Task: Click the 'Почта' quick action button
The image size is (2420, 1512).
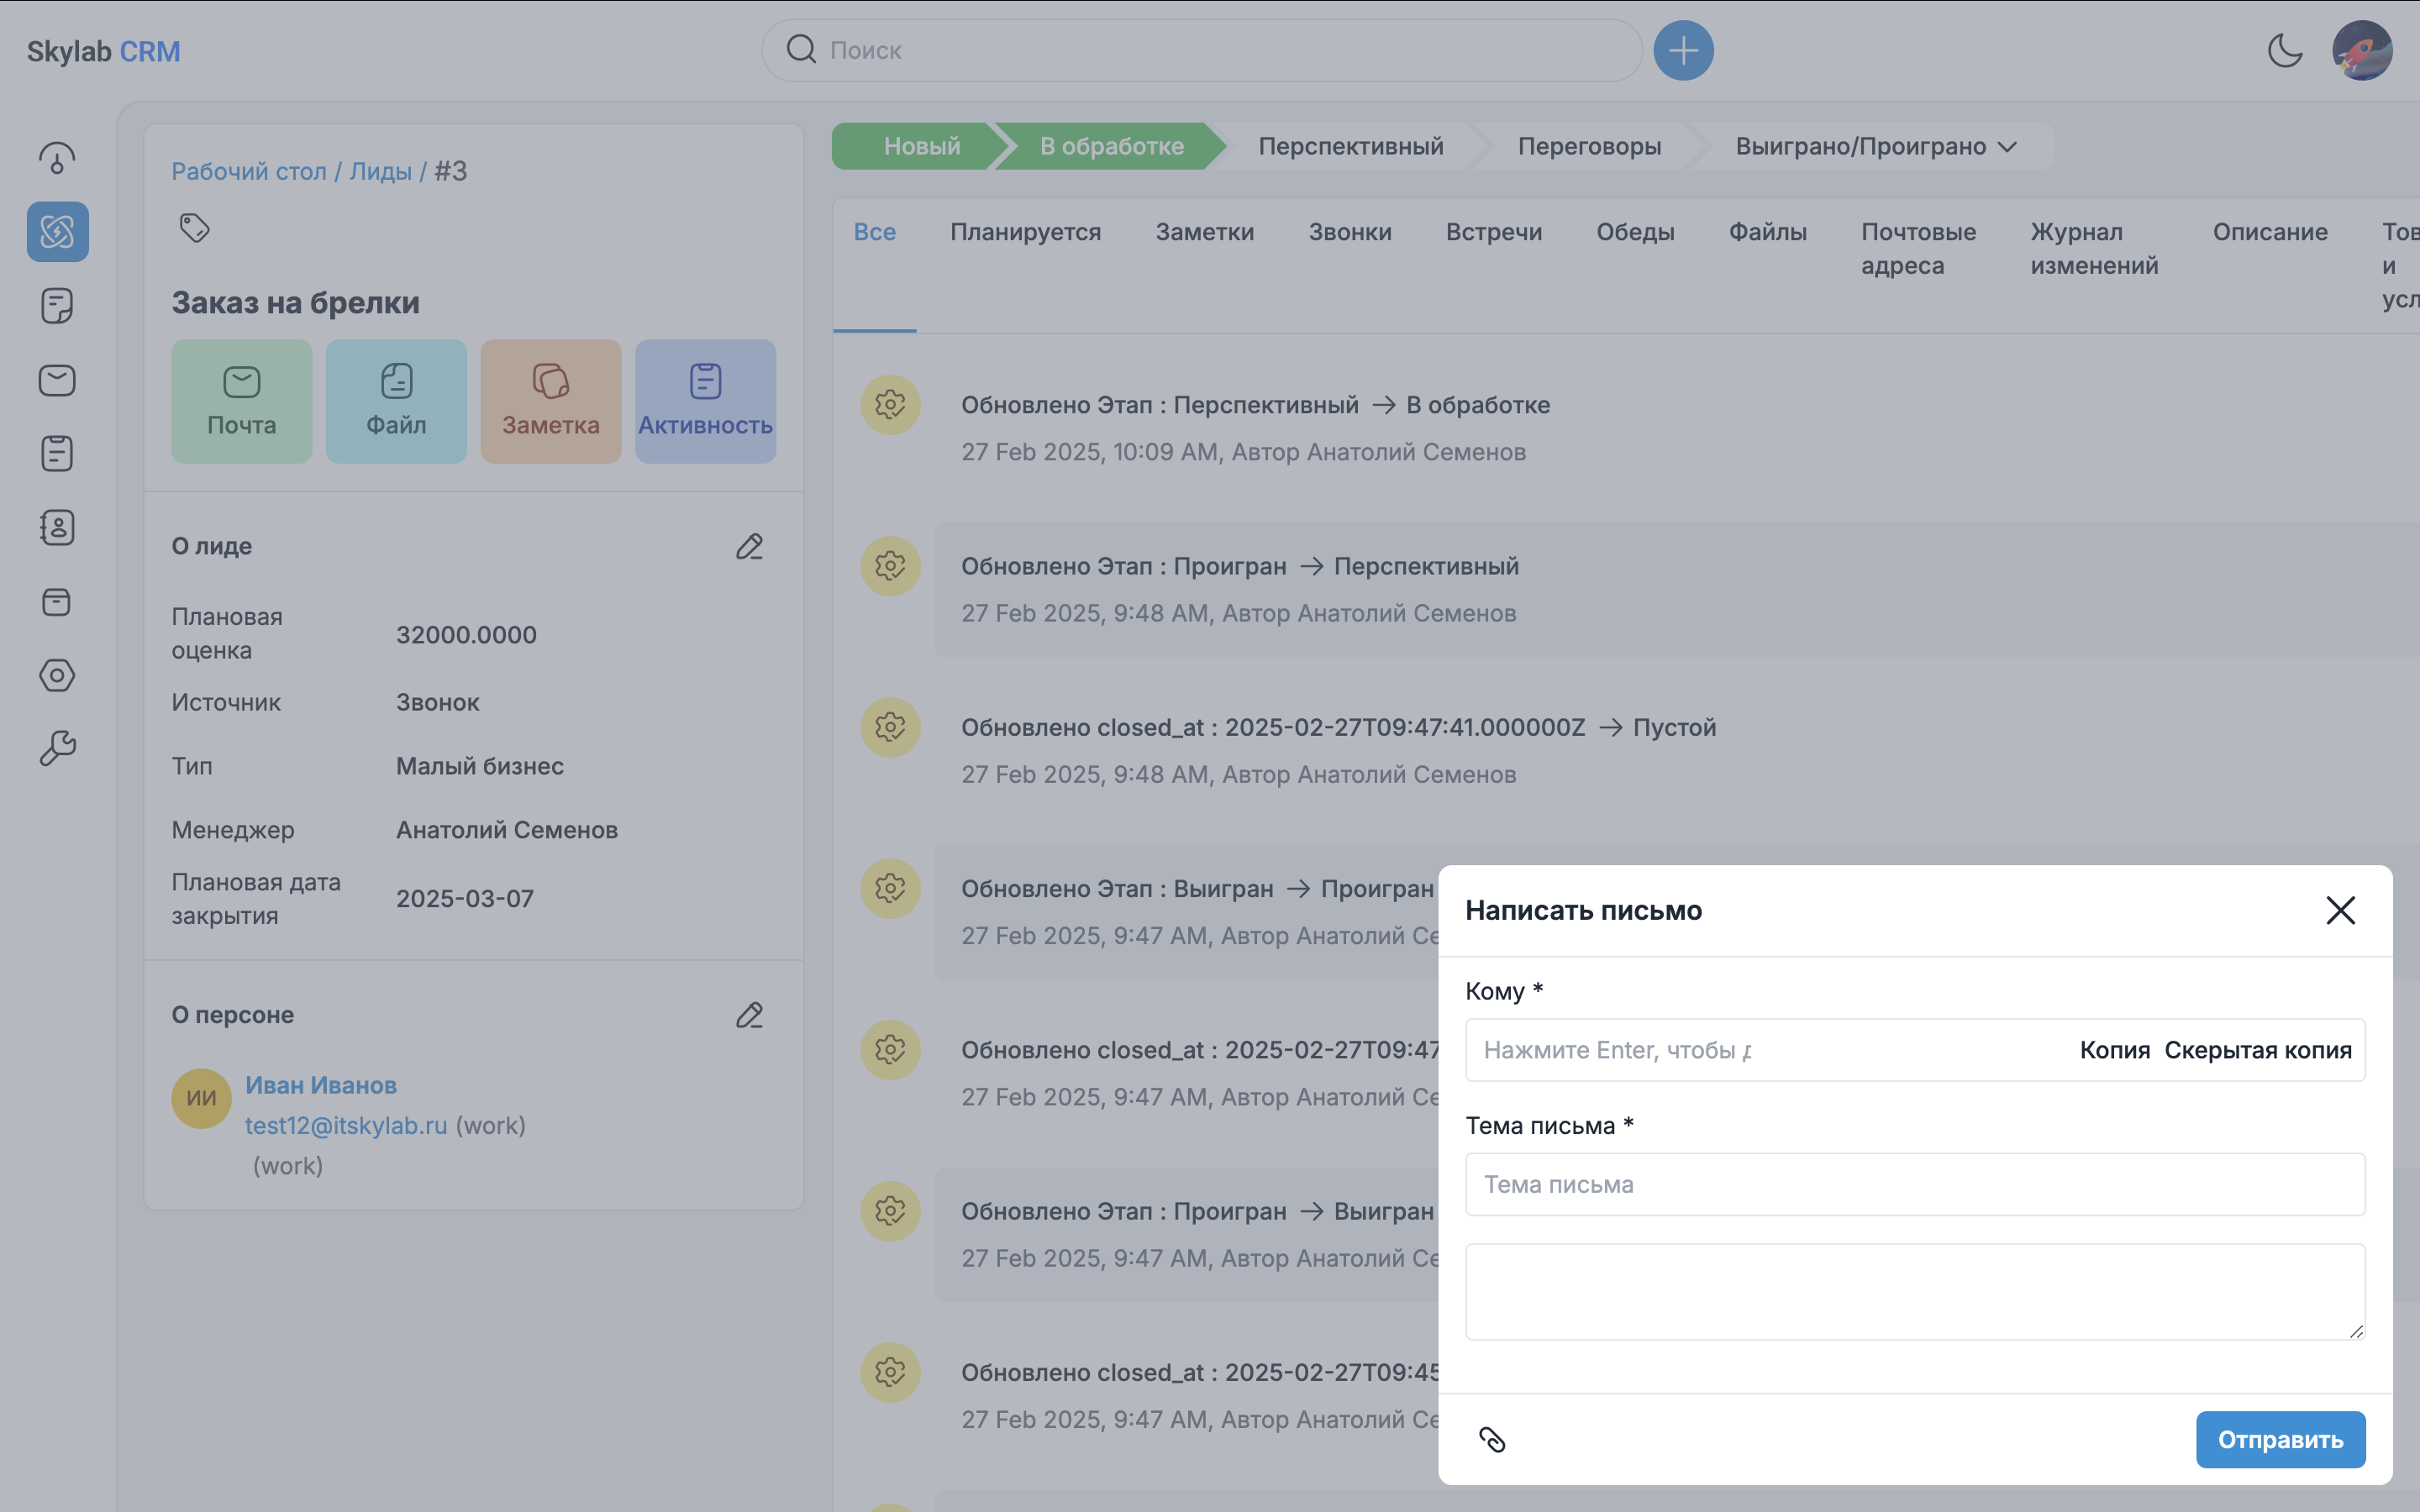Action: click(x=241, y=401)
